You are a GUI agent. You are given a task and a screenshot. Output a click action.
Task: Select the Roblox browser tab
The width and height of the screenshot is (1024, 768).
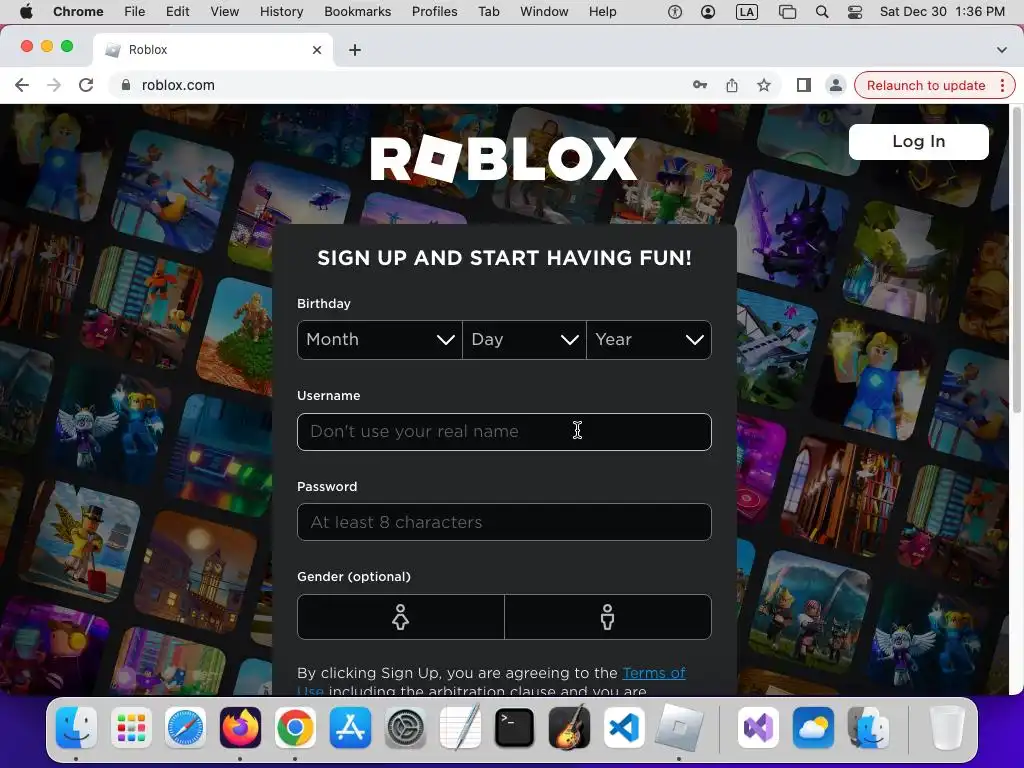click(x=214, y=50)
